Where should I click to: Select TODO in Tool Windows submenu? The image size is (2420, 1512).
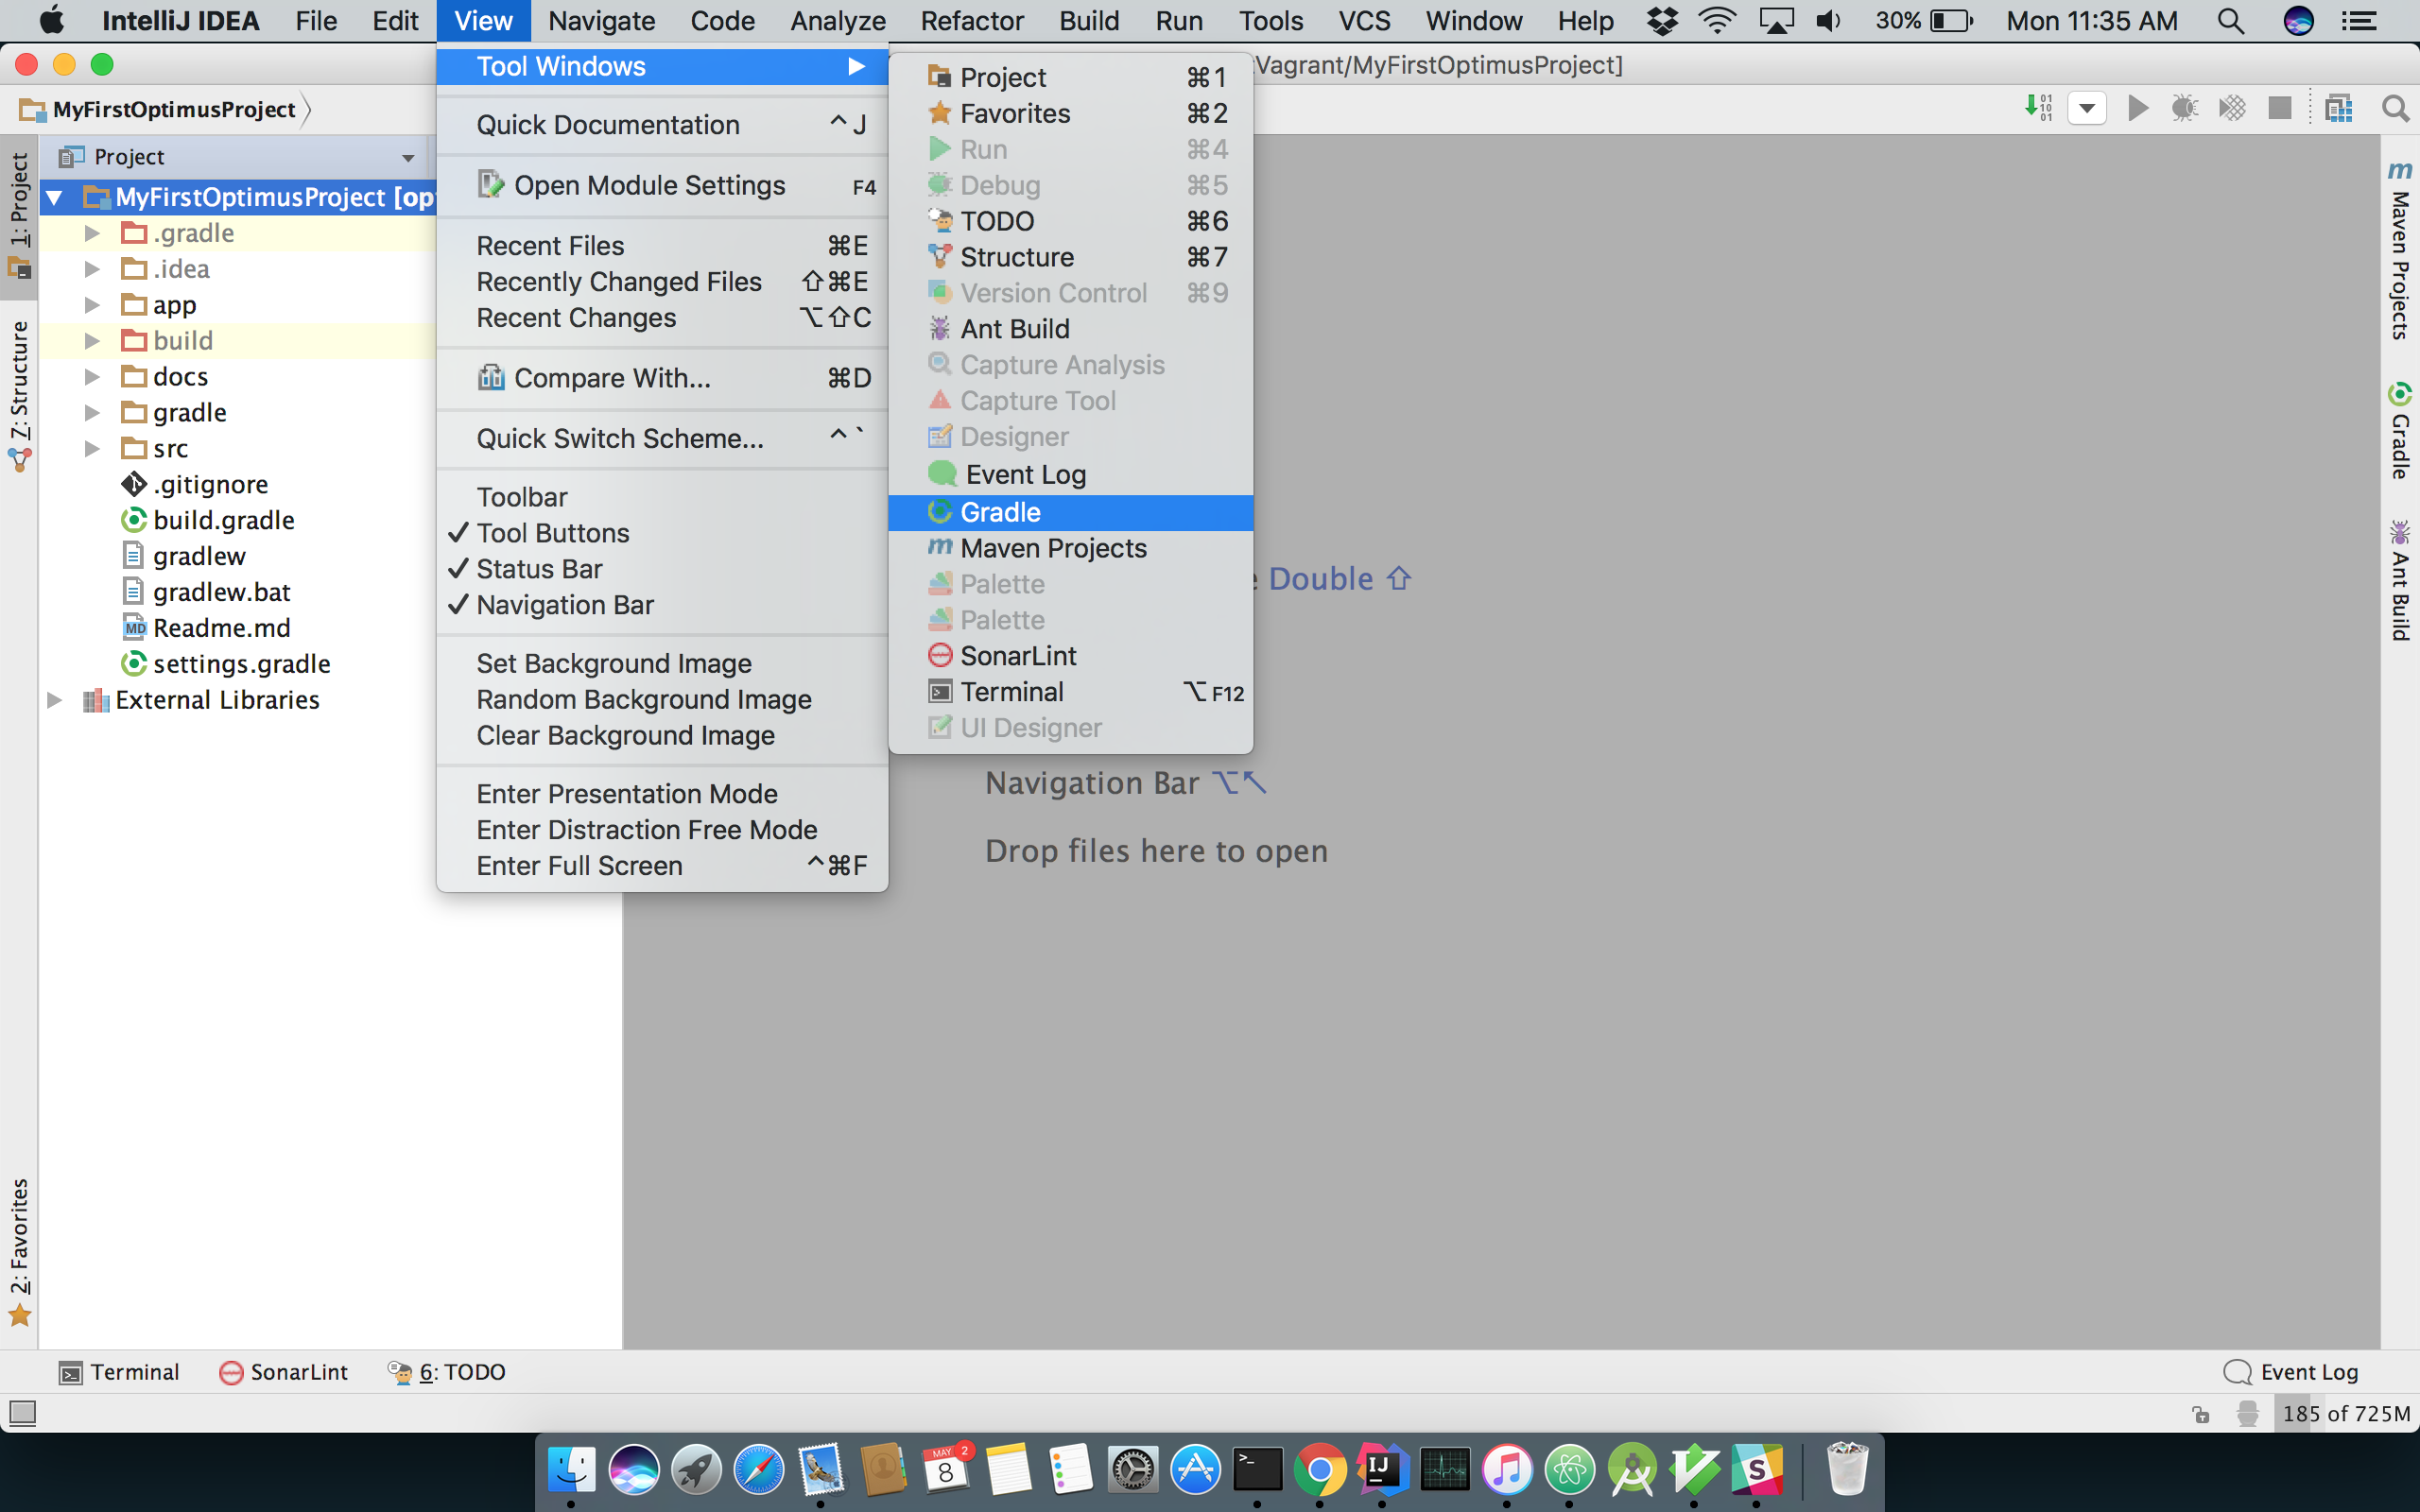(1070, 221)
